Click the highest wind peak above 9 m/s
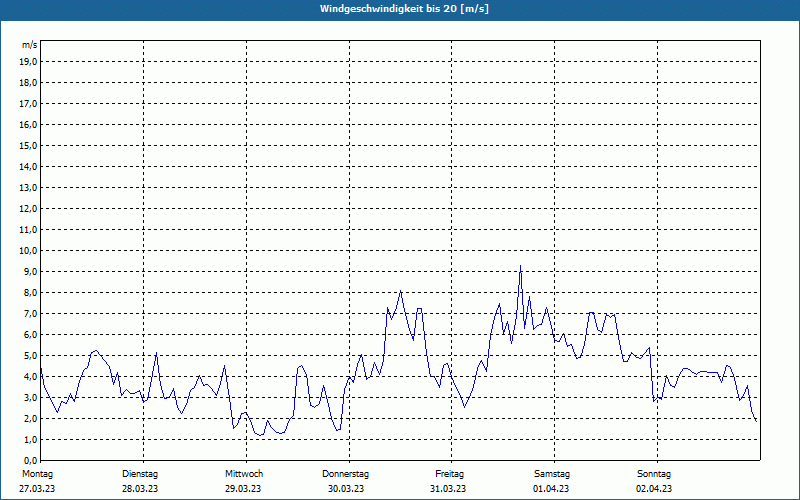 coord(520,266)
